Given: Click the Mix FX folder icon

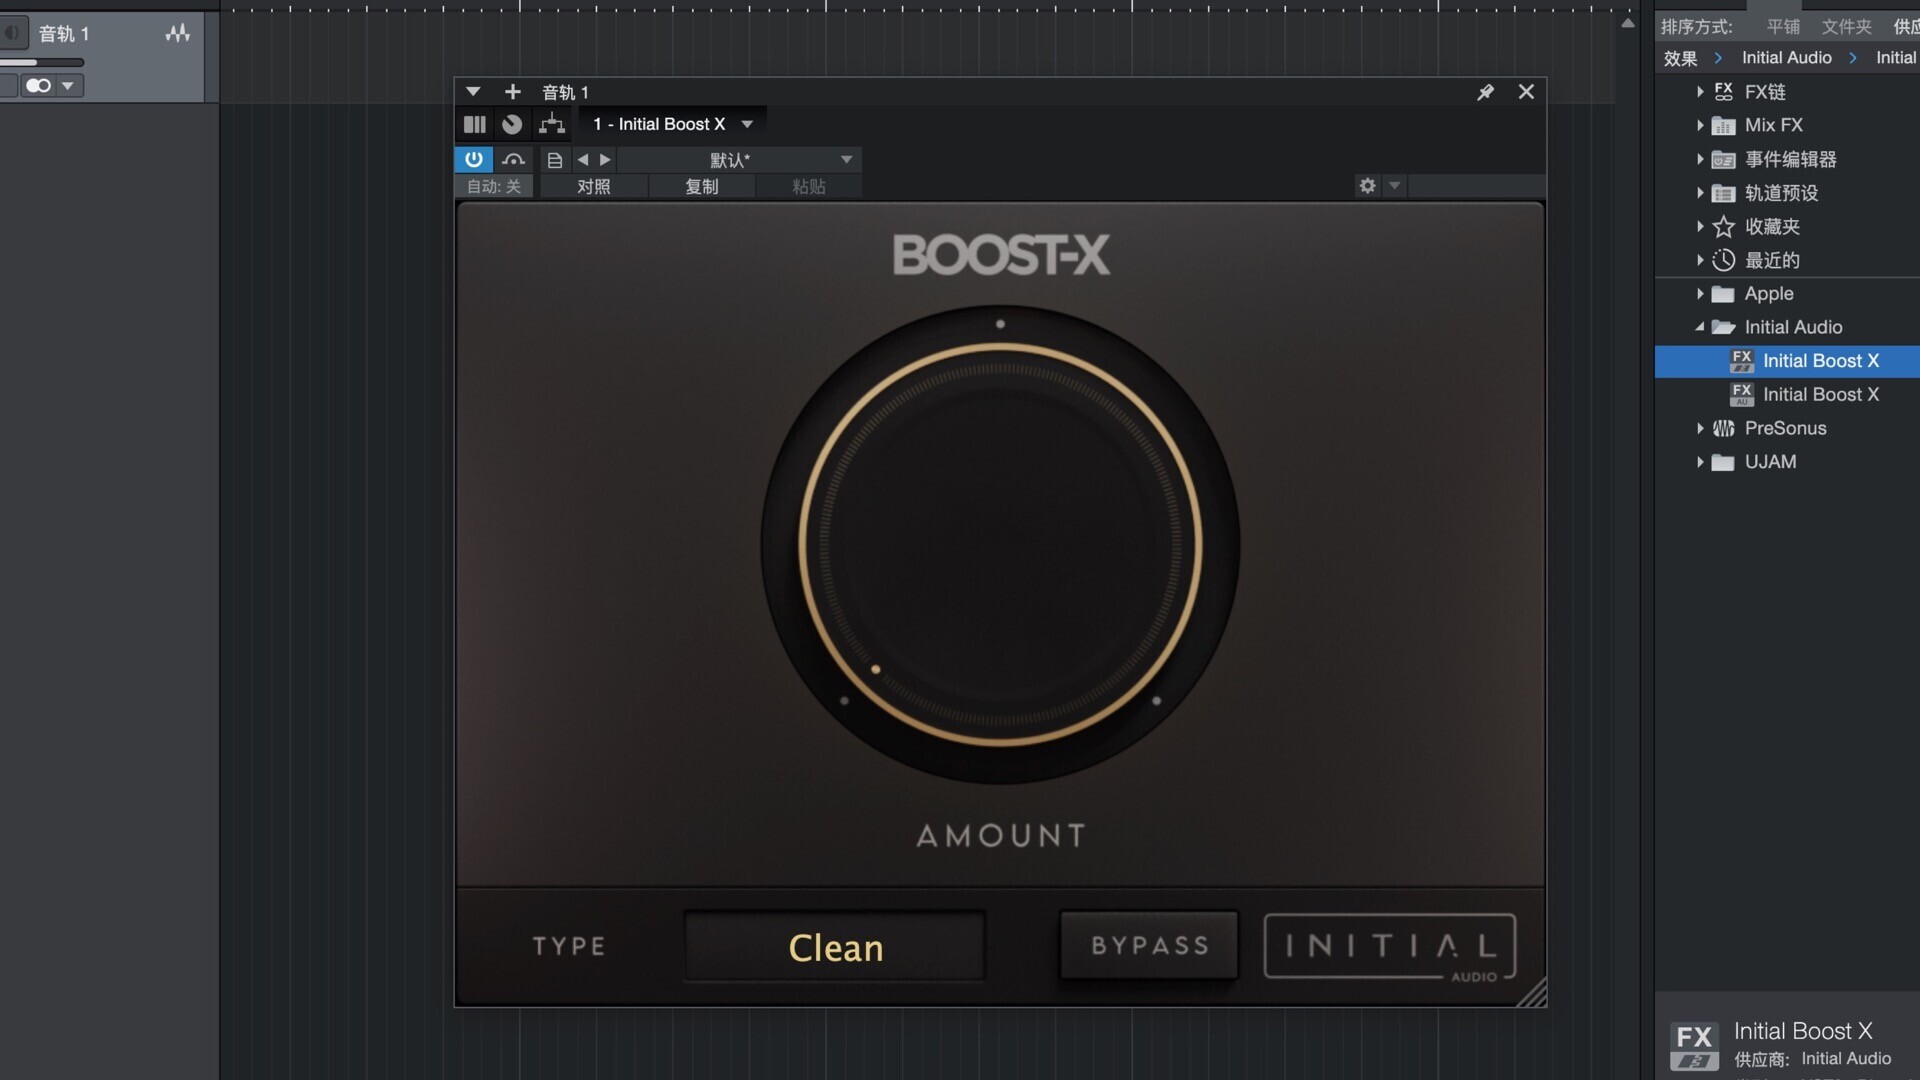Looking at the screenshot, I should pyautogui.click(x=1723, y=125).
